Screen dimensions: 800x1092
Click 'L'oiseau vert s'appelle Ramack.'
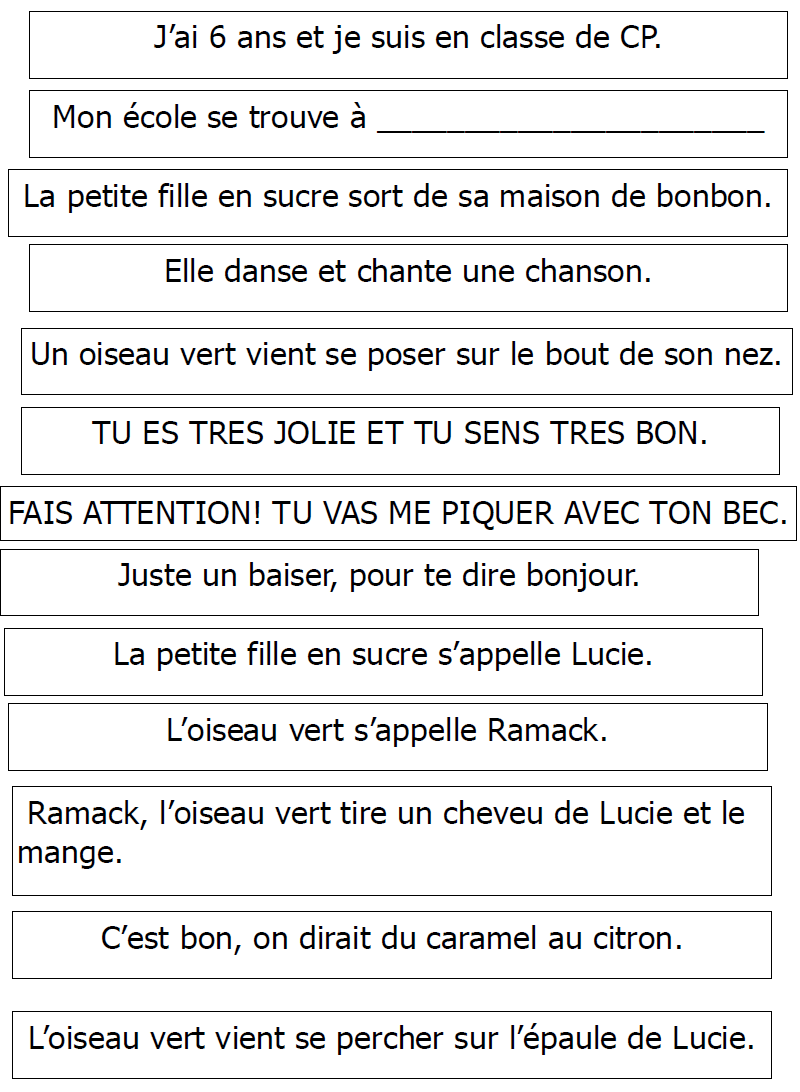(x=387, y=731)
